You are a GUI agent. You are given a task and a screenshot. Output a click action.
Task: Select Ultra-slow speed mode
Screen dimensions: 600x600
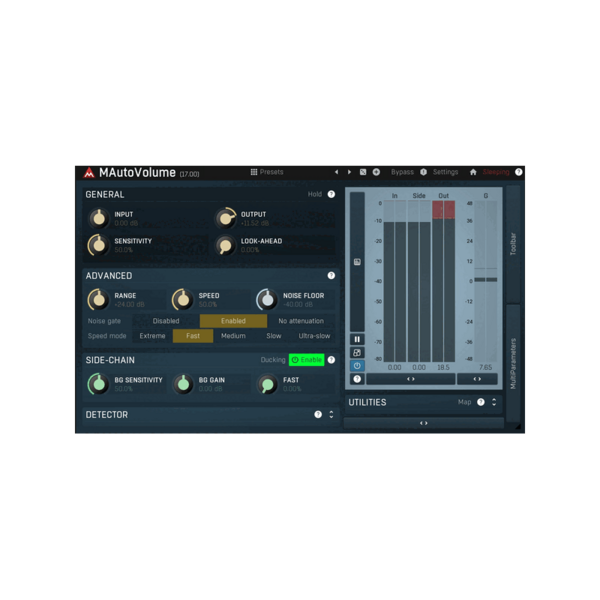tap(314, 336)
